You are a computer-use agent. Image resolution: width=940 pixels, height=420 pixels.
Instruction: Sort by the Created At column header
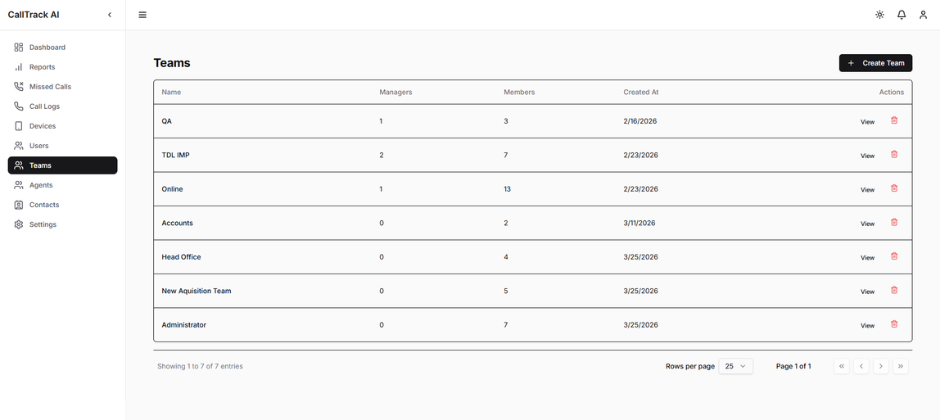coord(641,92)
